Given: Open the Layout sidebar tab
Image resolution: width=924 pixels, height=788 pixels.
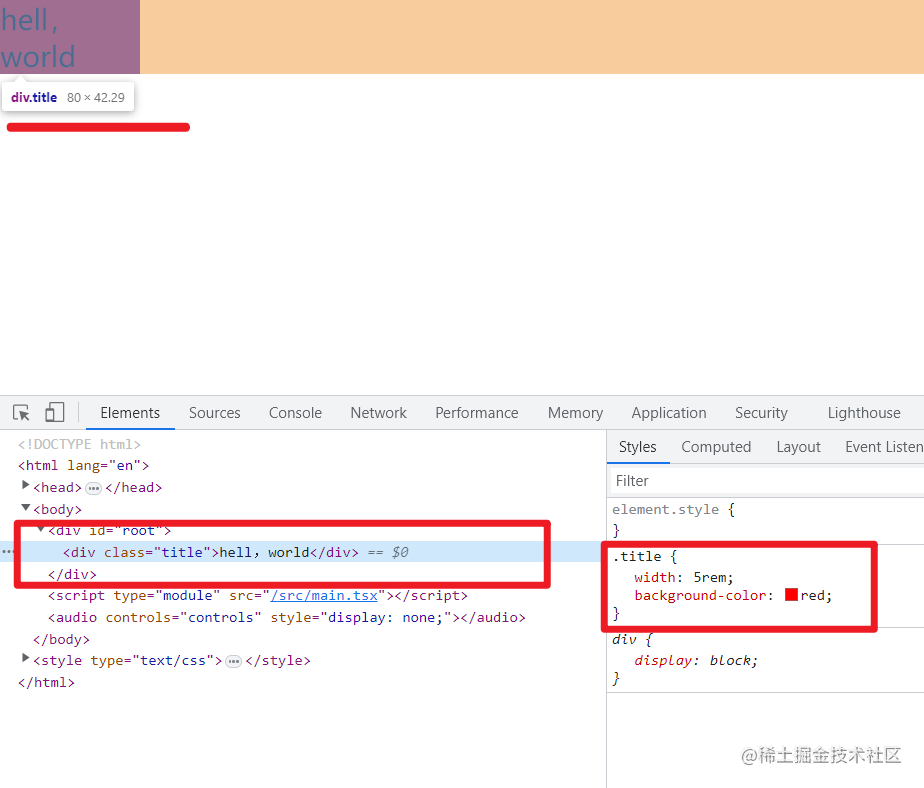Looking at the screenshot, I should pyautogui.click(x=798, y=447).
